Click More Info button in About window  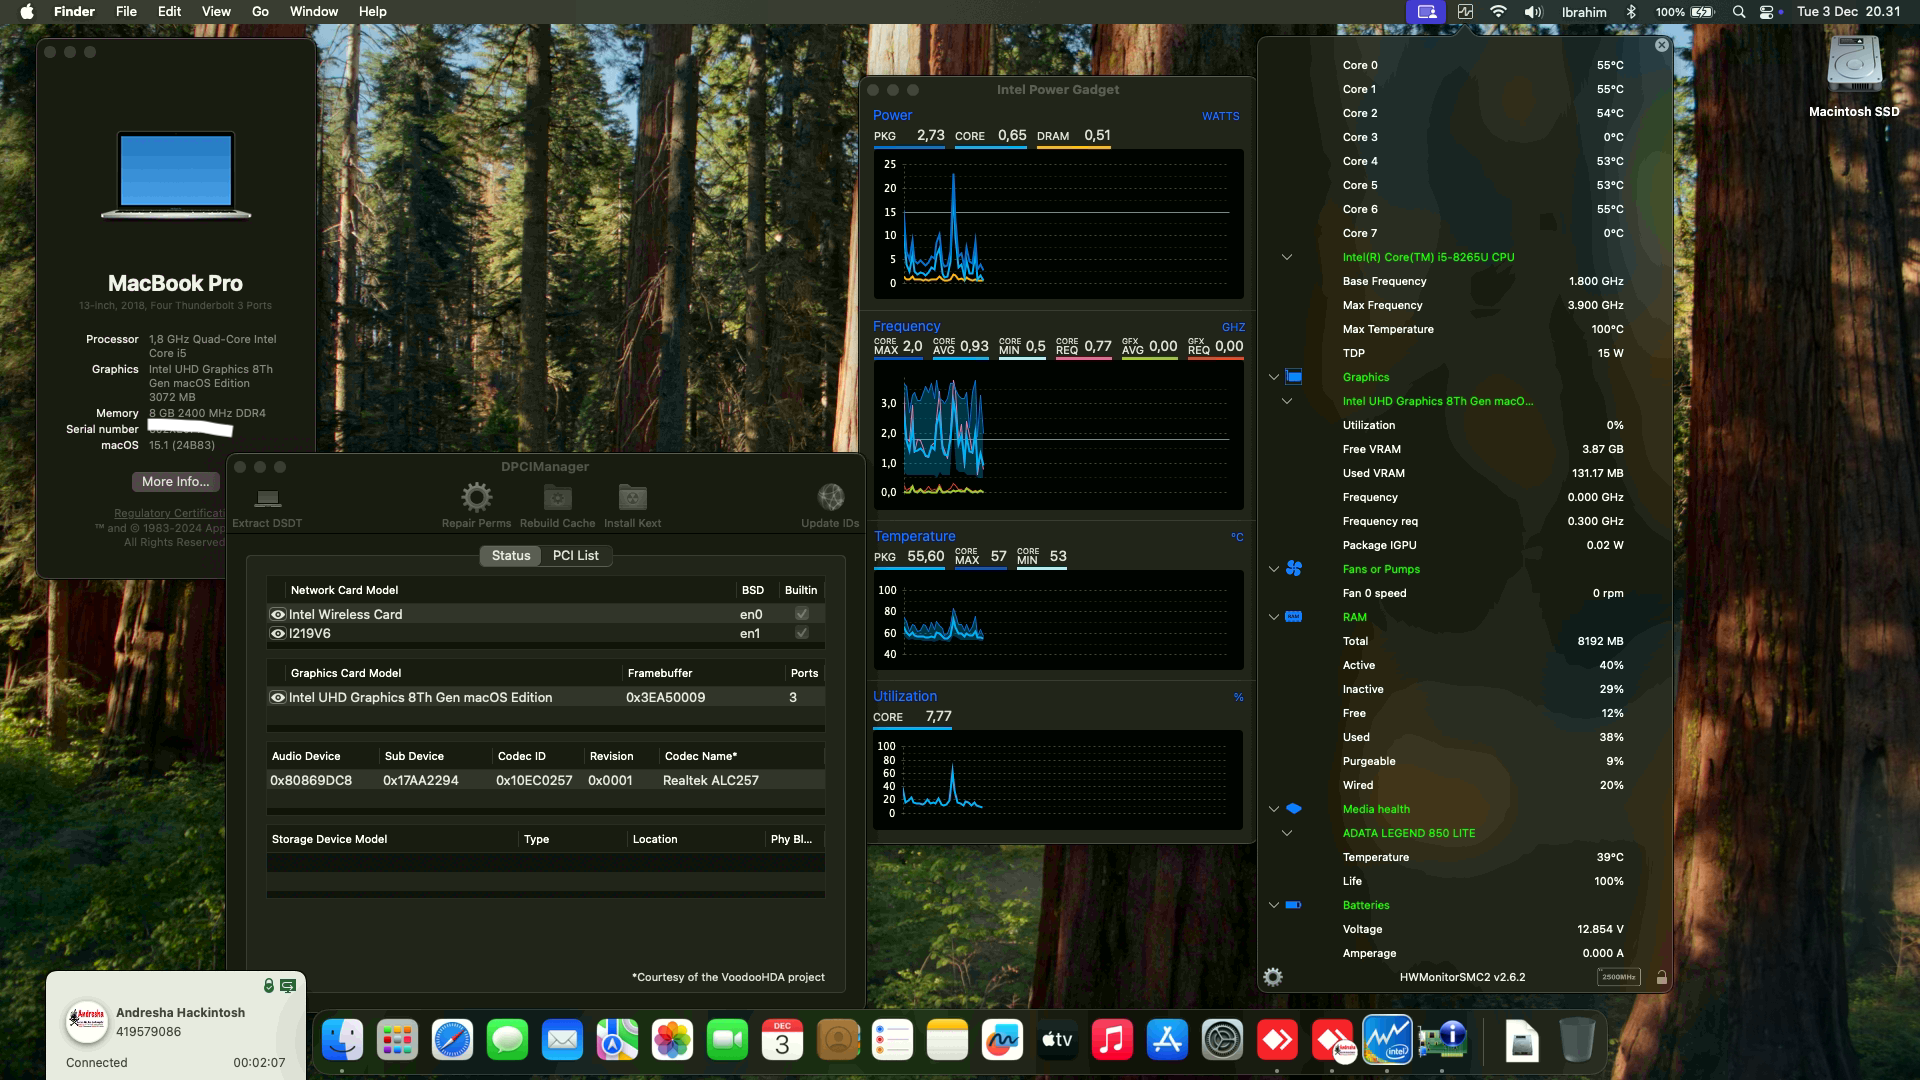pyautogui.click(x=175, y=481)
